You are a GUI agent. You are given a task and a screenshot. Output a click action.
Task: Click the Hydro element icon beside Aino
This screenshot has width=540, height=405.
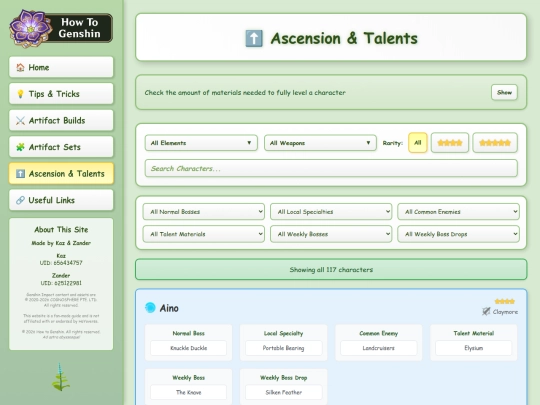pyautogui.click(x=150, y=308)
